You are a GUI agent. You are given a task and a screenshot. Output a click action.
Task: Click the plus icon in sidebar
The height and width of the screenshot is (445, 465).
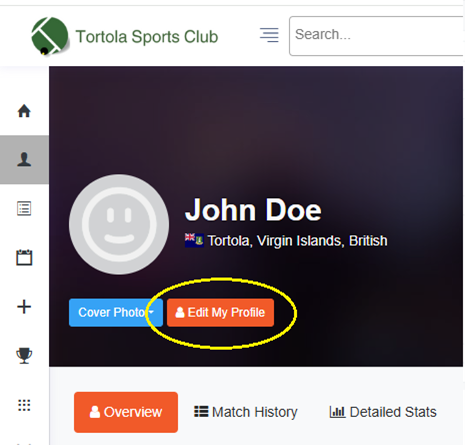tap(24, 307)
